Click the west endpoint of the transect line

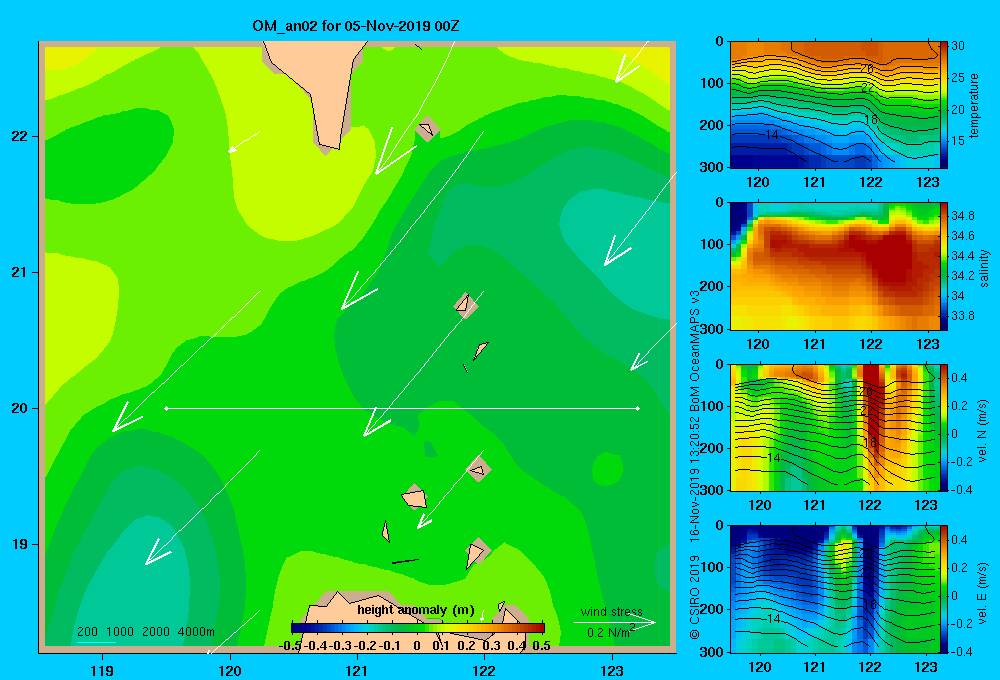coord(166,408)
